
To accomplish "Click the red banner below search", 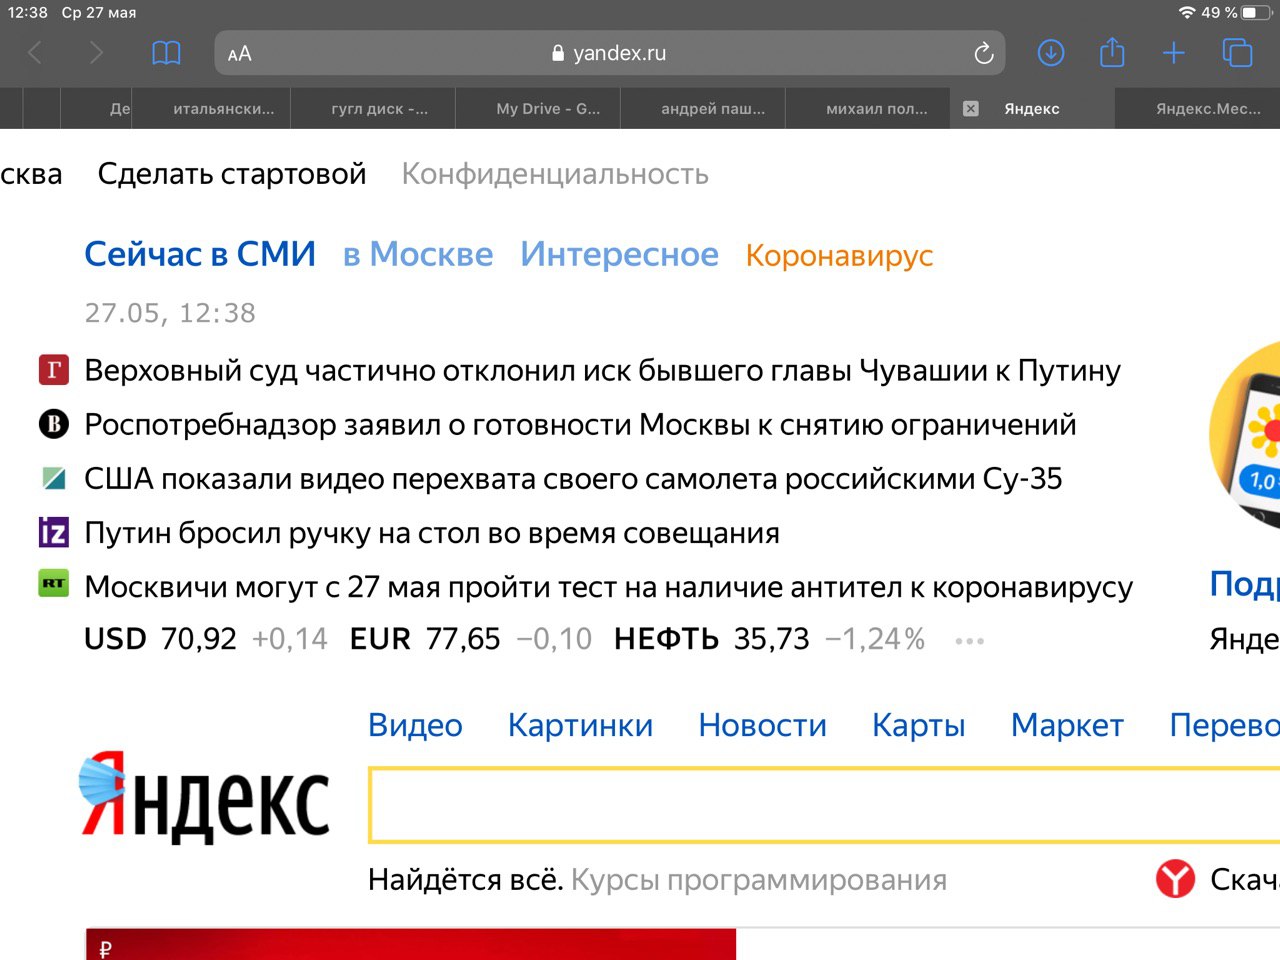I will click(x=411, y=944).
